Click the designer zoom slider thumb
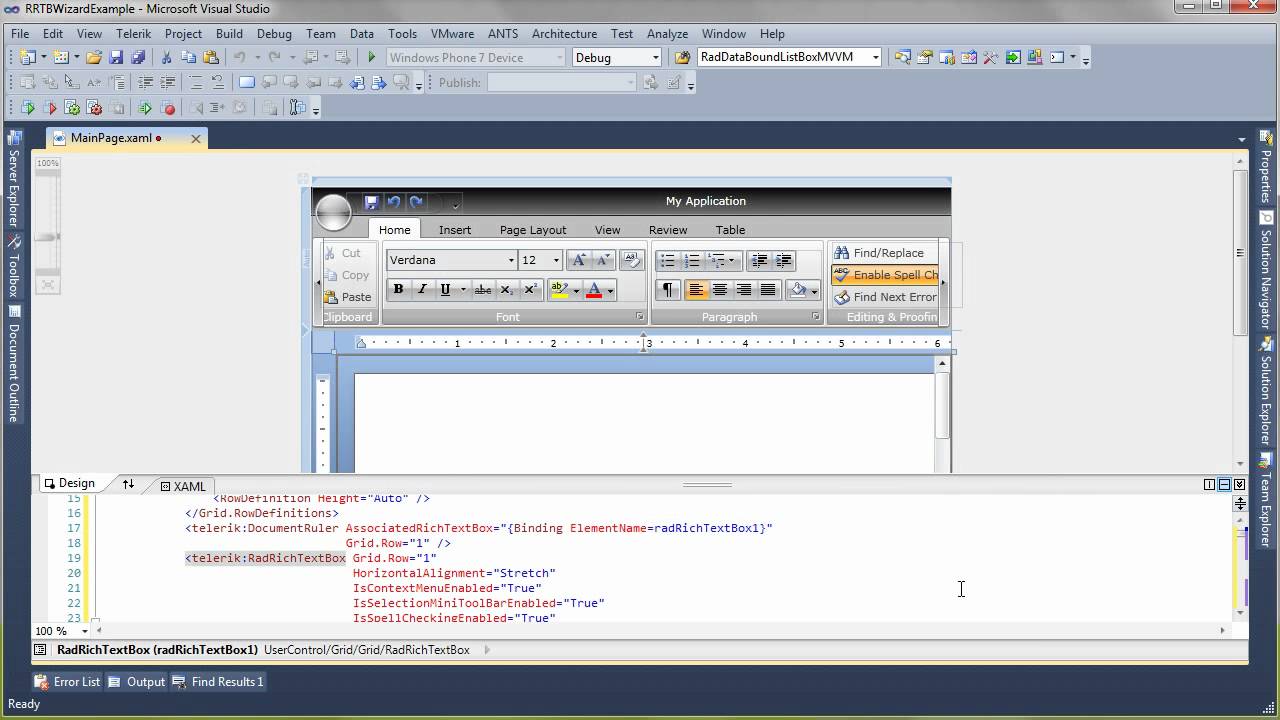Screen dimensions: 1280x720 47,237
